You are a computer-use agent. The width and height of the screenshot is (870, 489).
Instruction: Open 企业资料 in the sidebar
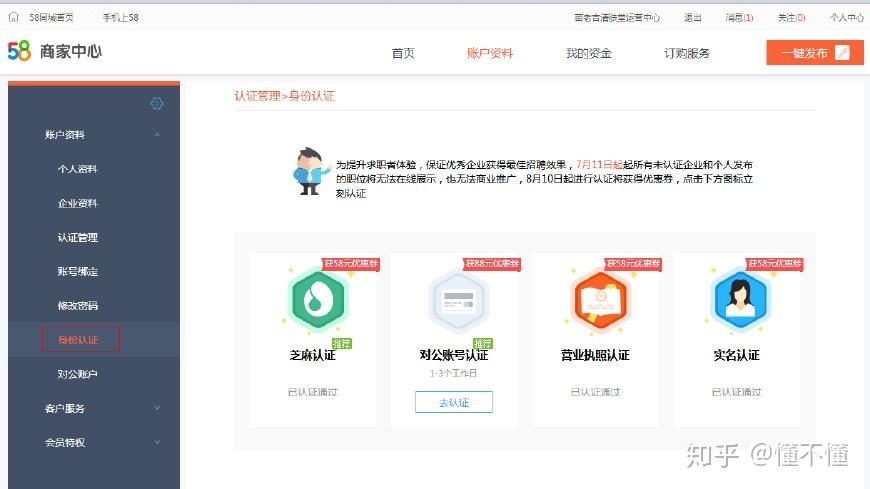[x=78, y=203]
